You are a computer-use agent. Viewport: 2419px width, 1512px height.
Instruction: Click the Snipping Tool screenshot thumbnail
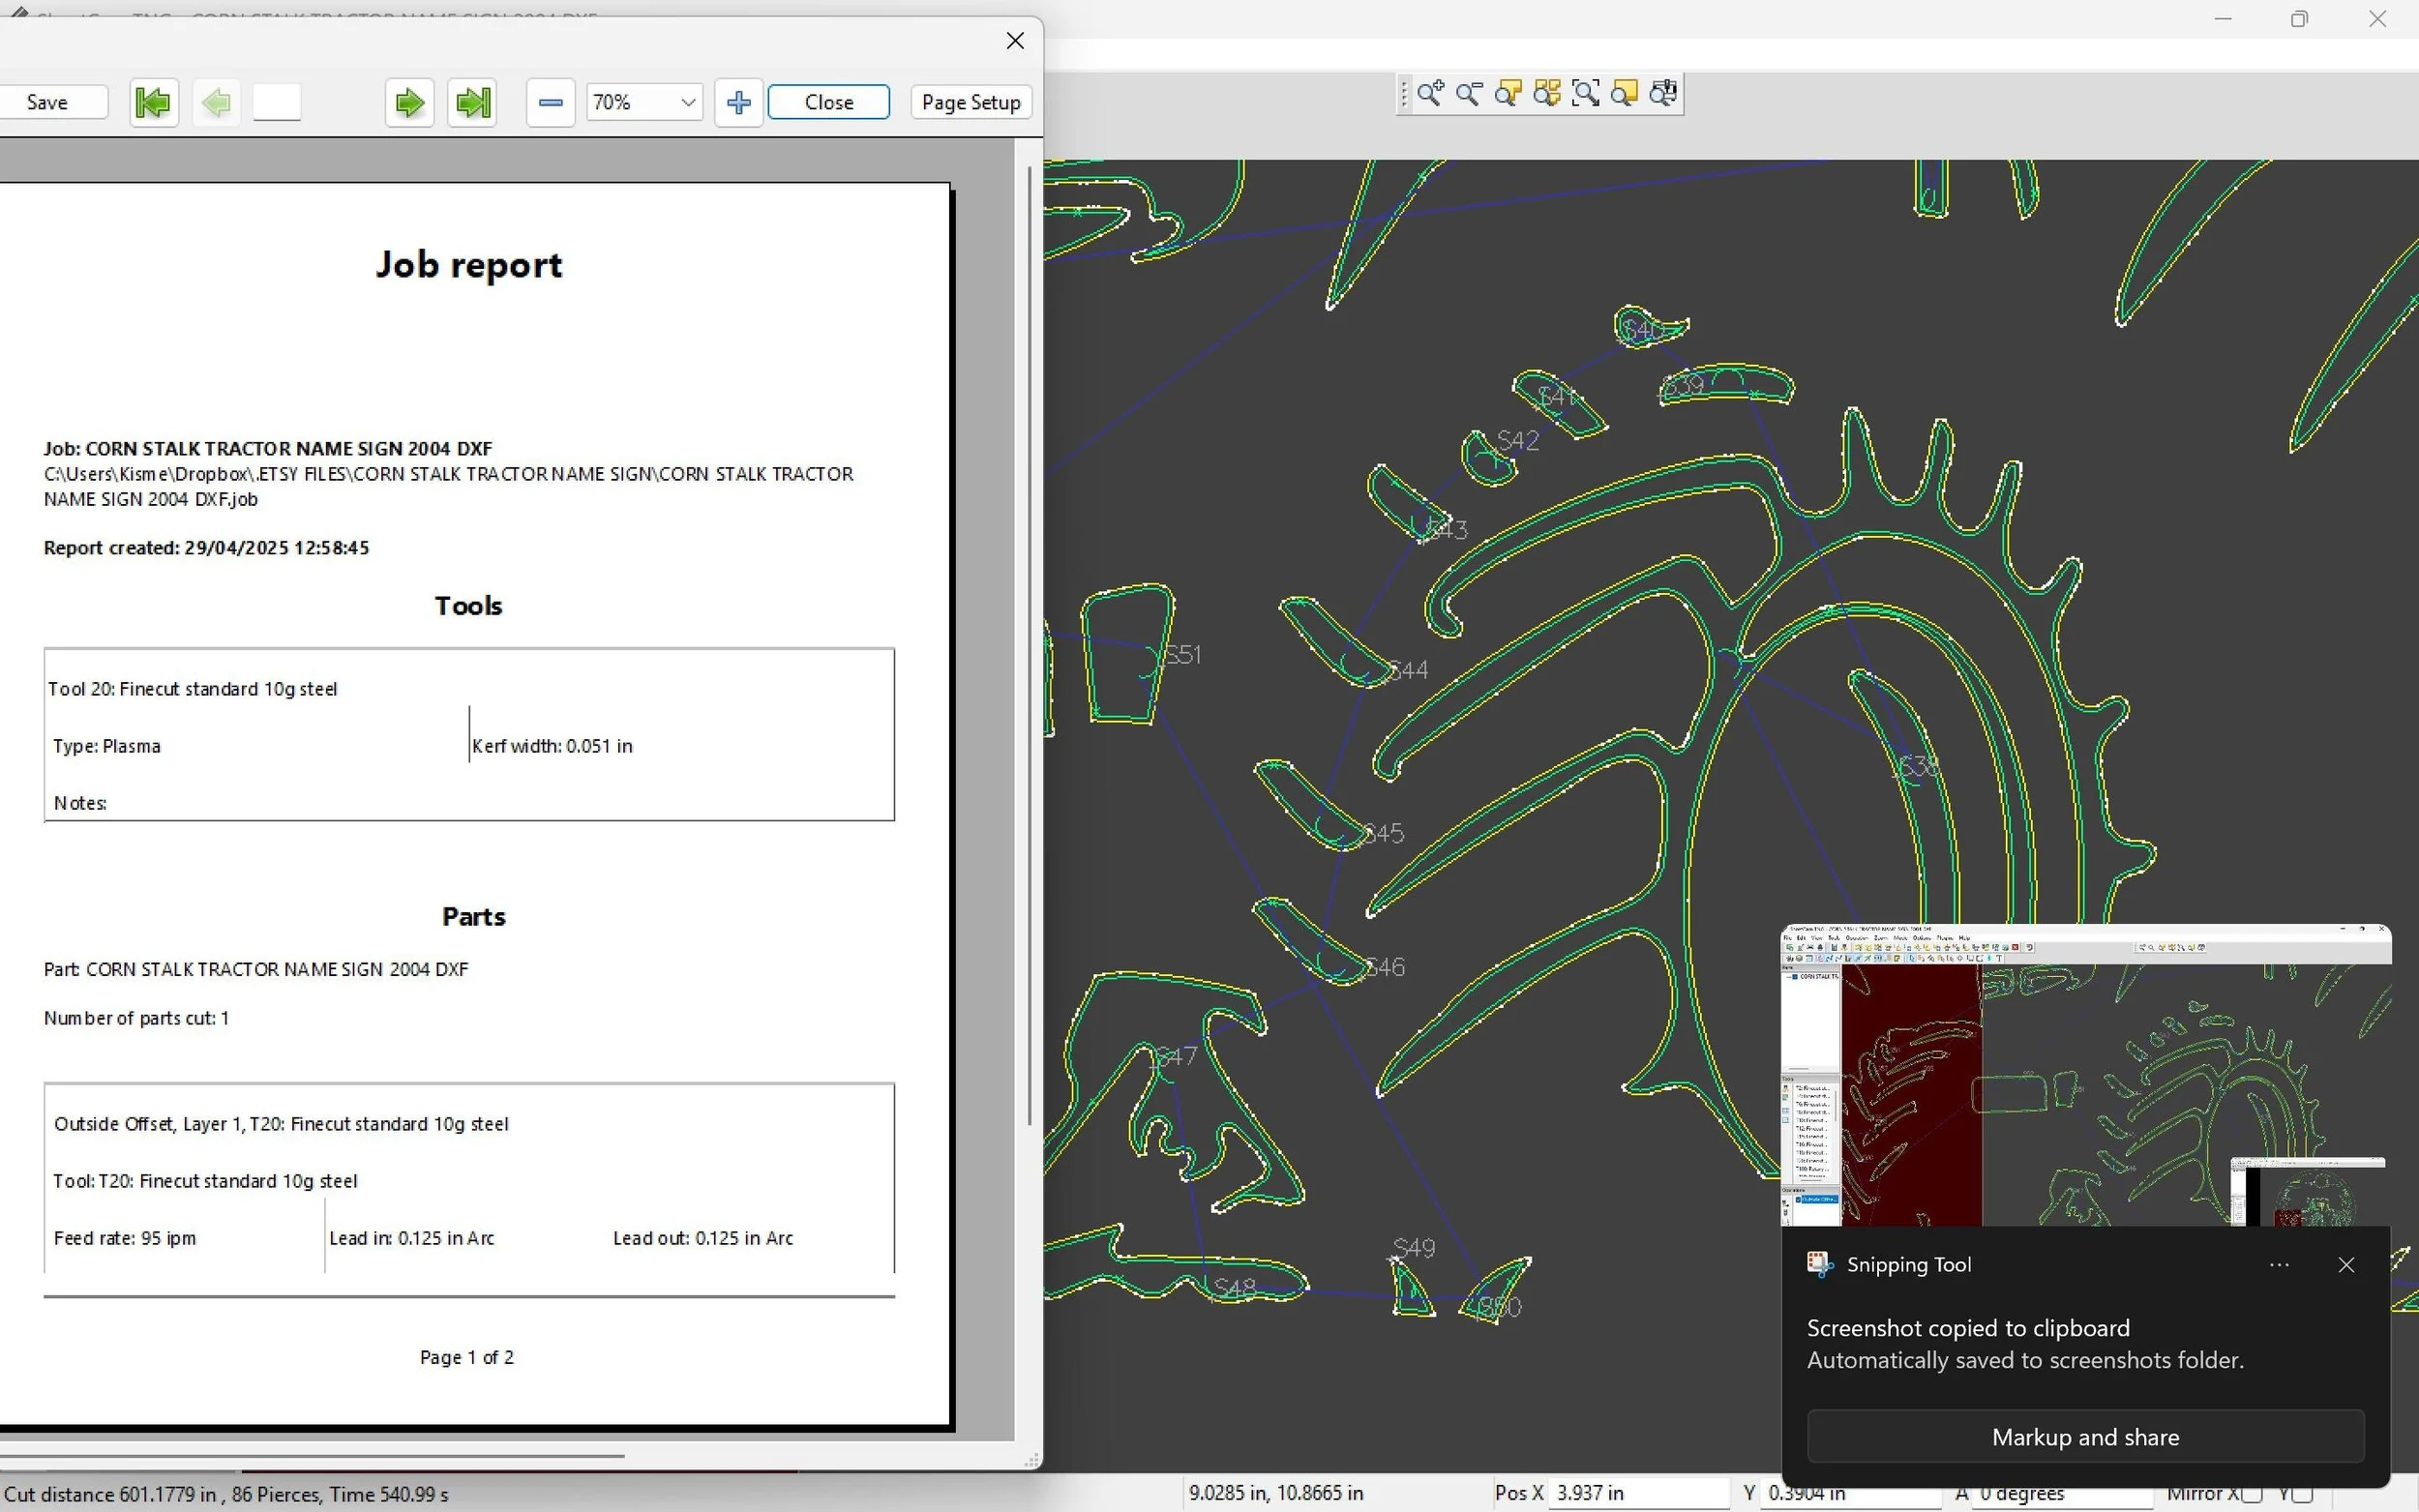click(2085, 1075)
